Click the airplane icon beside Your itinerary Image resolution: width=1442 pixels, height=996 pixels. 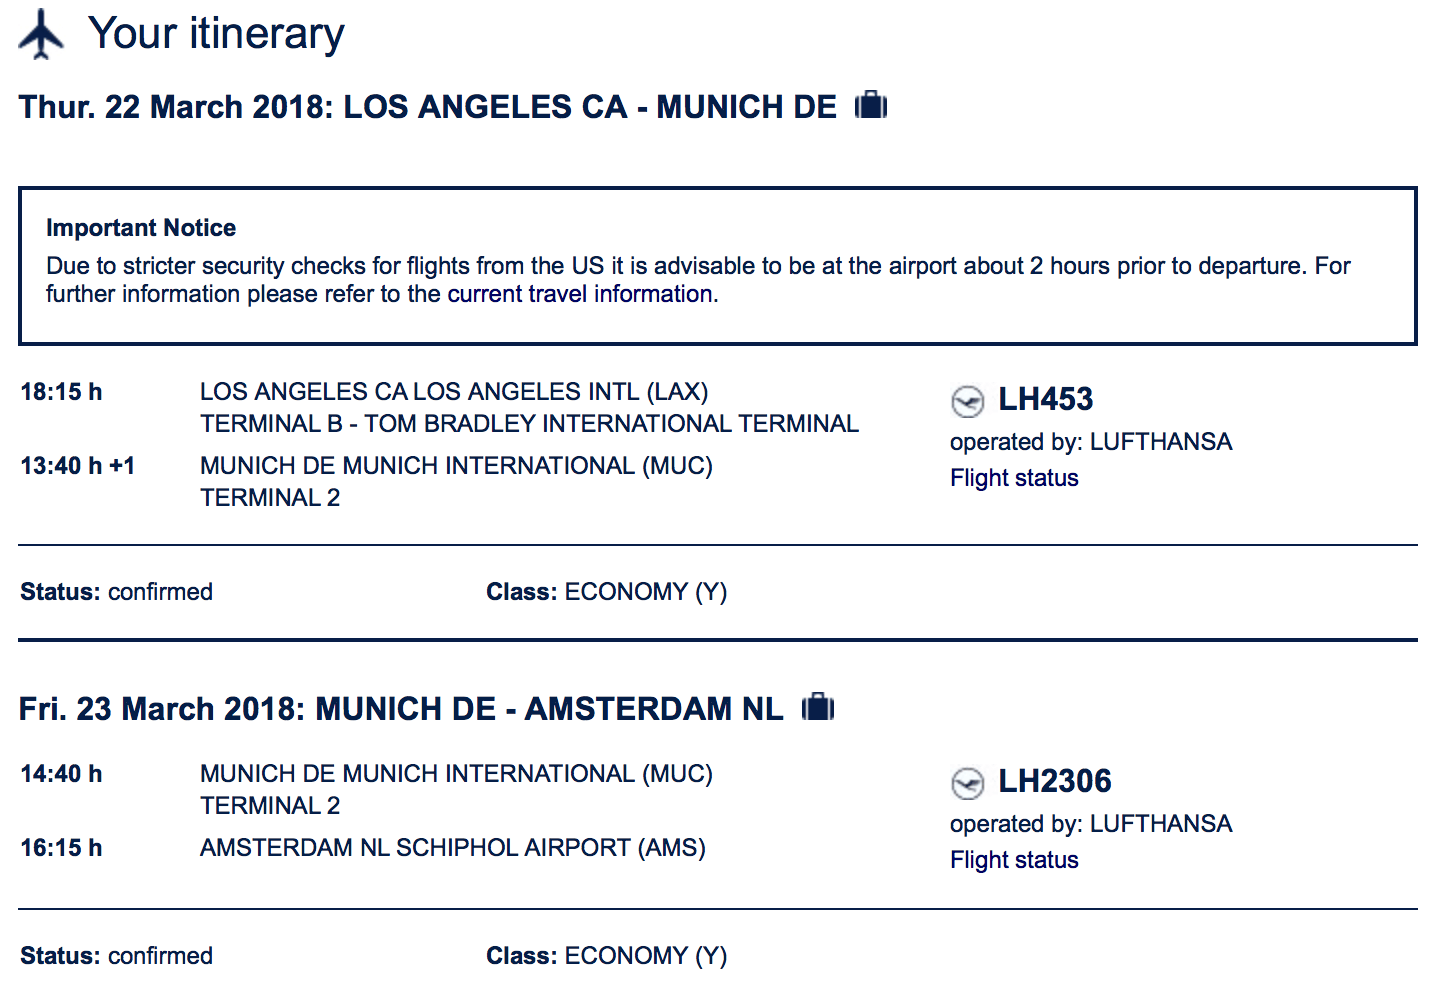coord(41,34)
